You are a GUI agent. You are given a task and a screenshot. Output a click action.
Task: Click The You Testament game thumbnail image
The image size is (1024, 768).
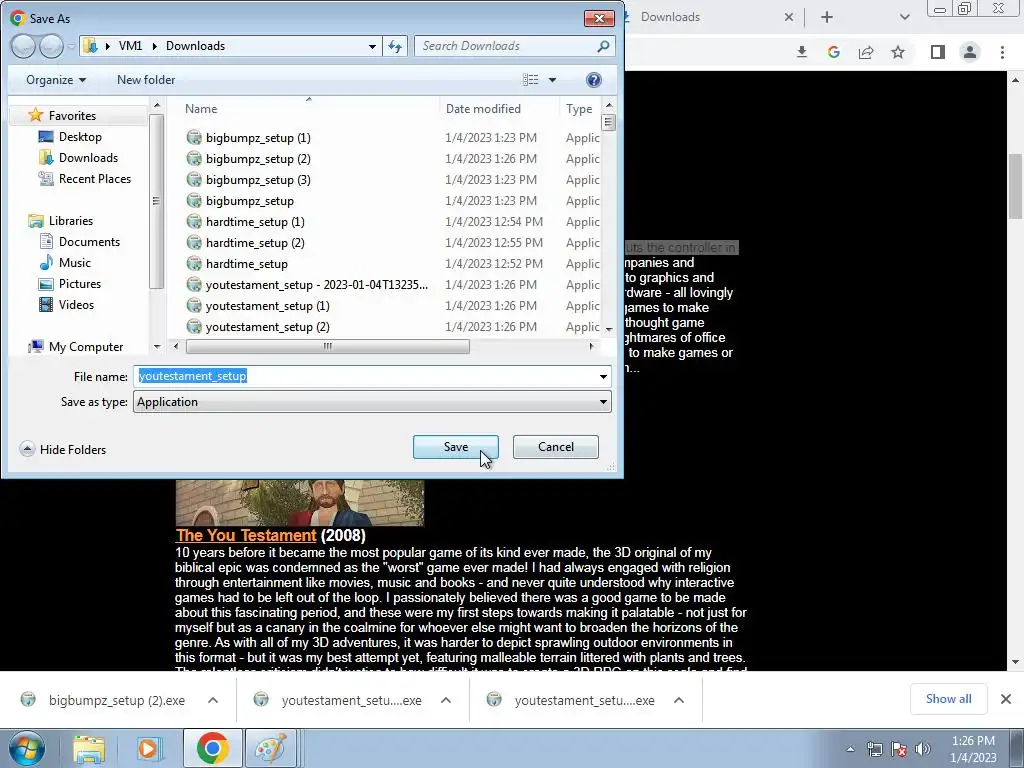tap(300, 503)
